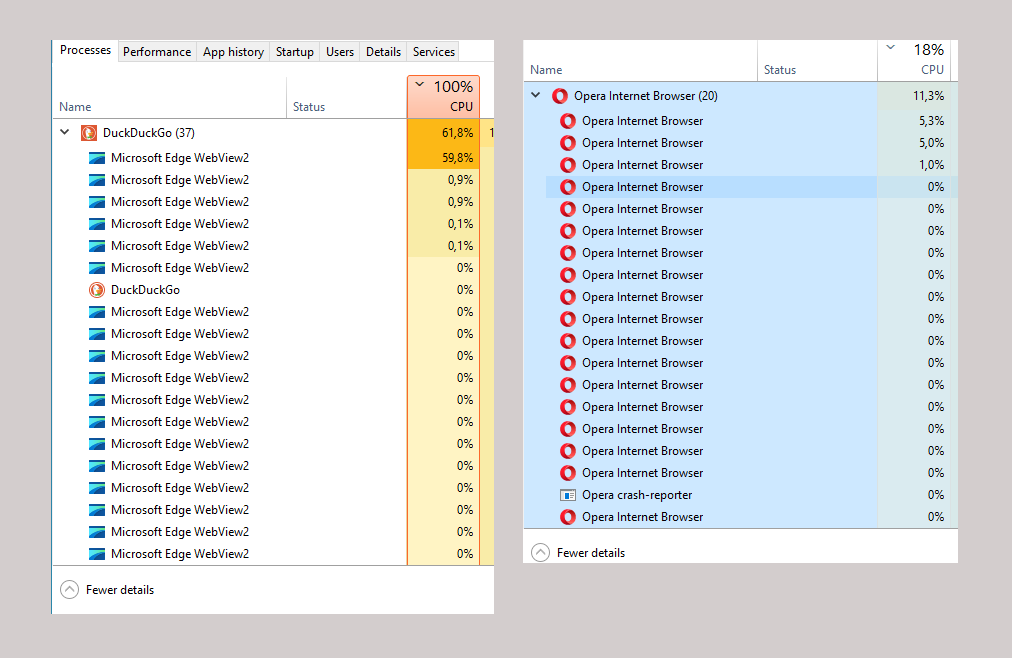
Task: Select the Opera Internet Browser (20) group row
Action: point(740,96)
